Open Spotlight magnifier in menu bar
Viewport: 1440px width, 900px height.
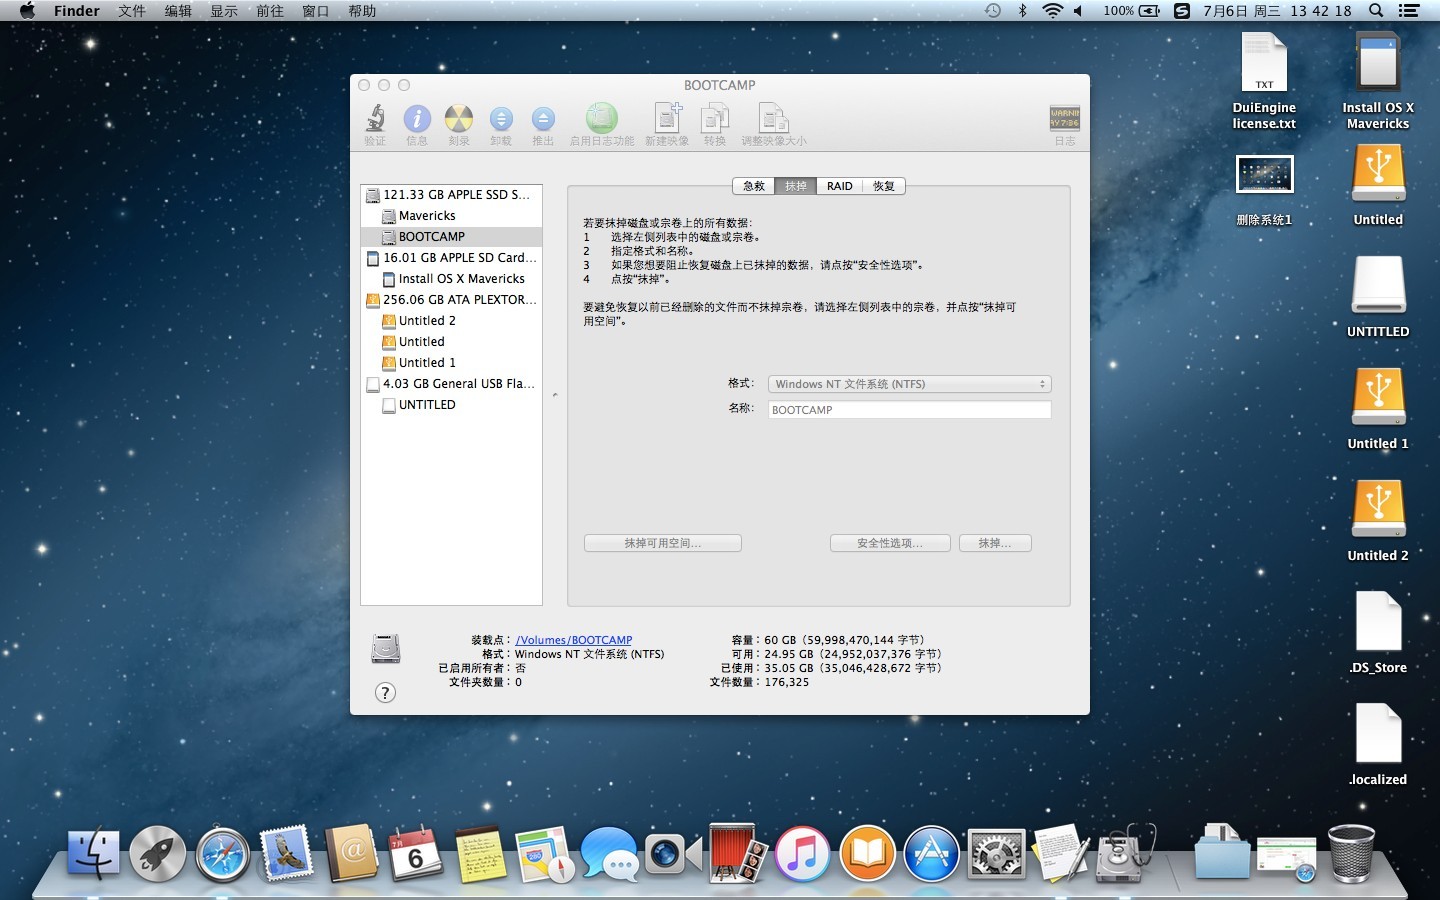[x=1376, y=10]
